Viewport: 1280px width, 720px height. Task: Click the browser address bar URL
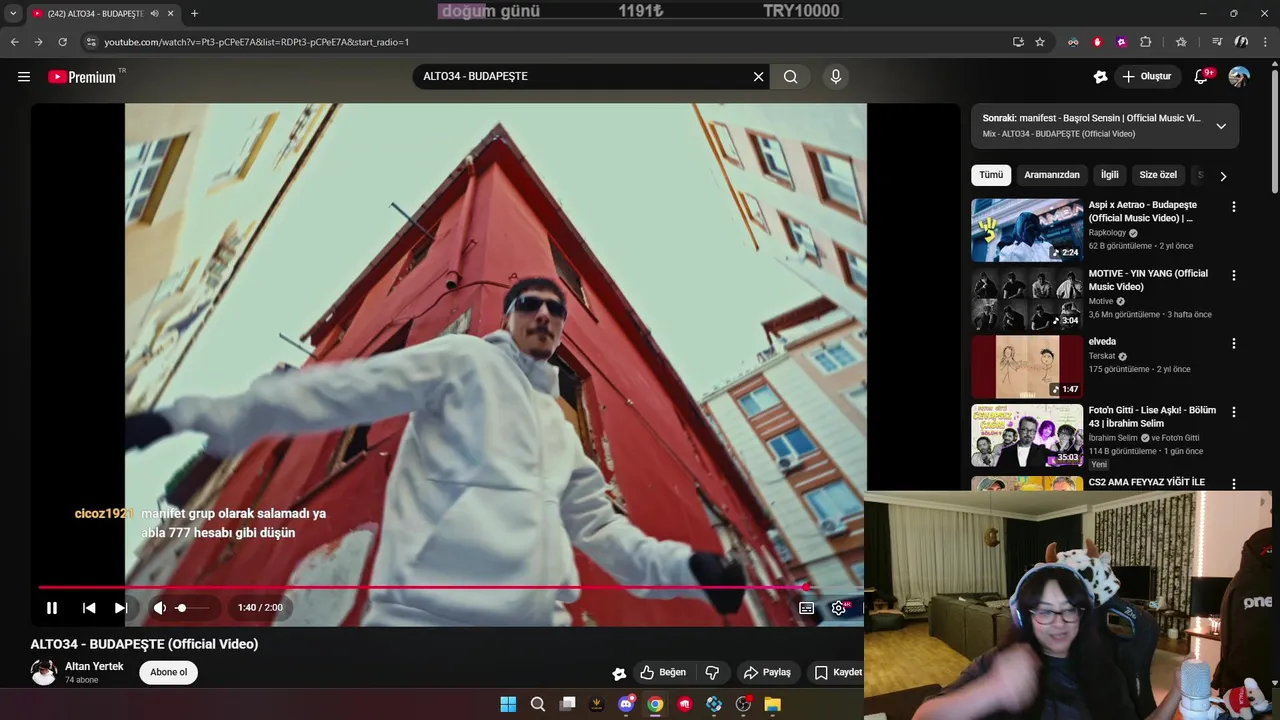[x=256, y=42]
